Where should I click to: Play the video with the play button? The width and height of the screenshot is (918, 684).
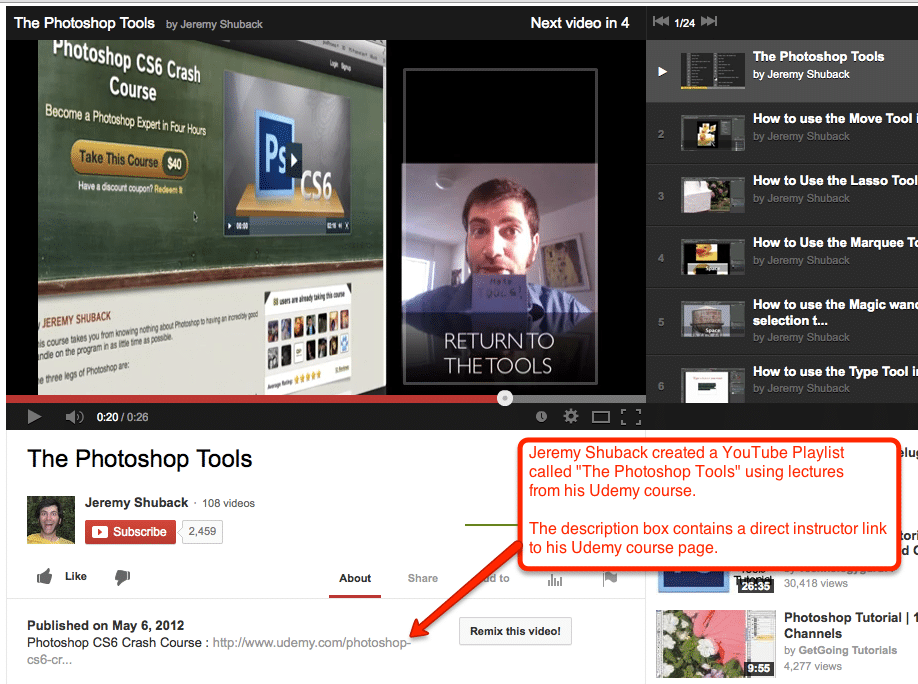(34, 417)
